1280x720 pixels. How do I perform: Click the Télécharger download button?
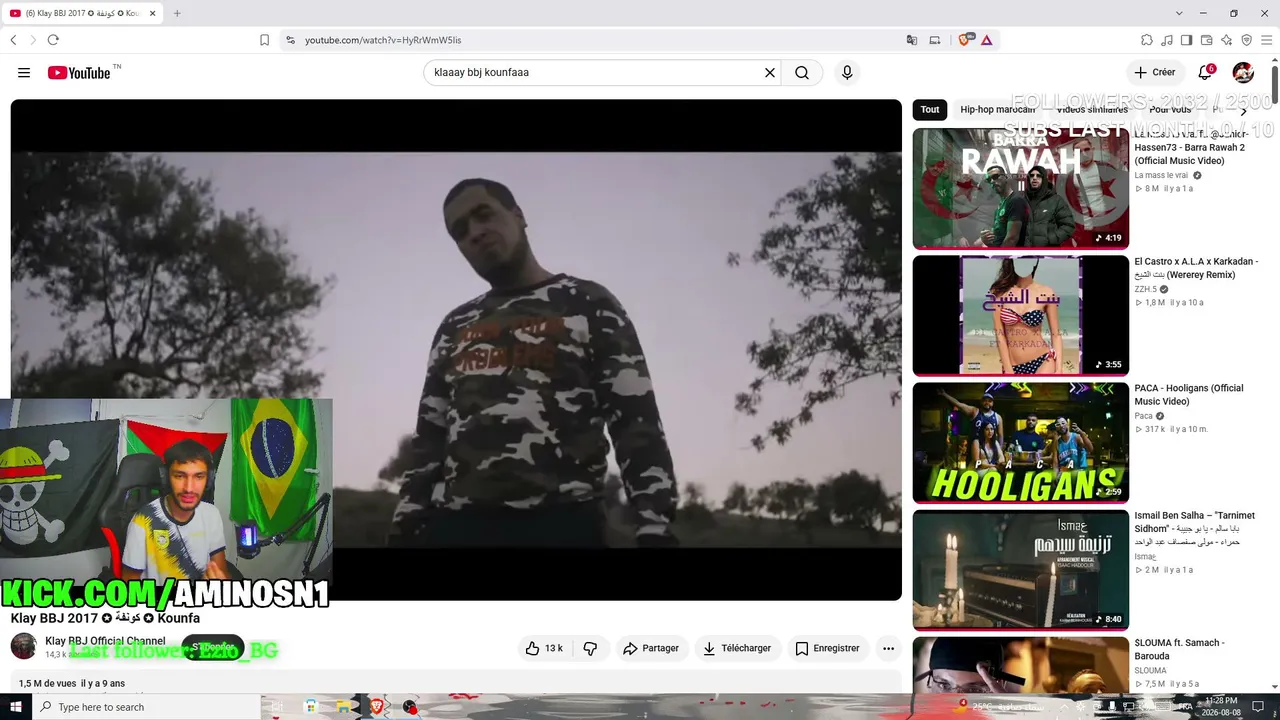pyautogui.click(x=737, y=648)
